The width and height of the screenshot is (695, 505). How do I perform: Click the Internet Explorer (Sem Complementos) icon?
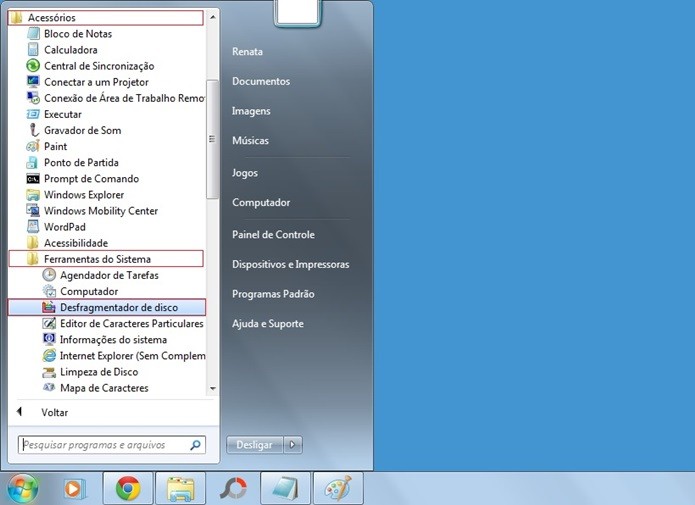(x=49, y=356)
